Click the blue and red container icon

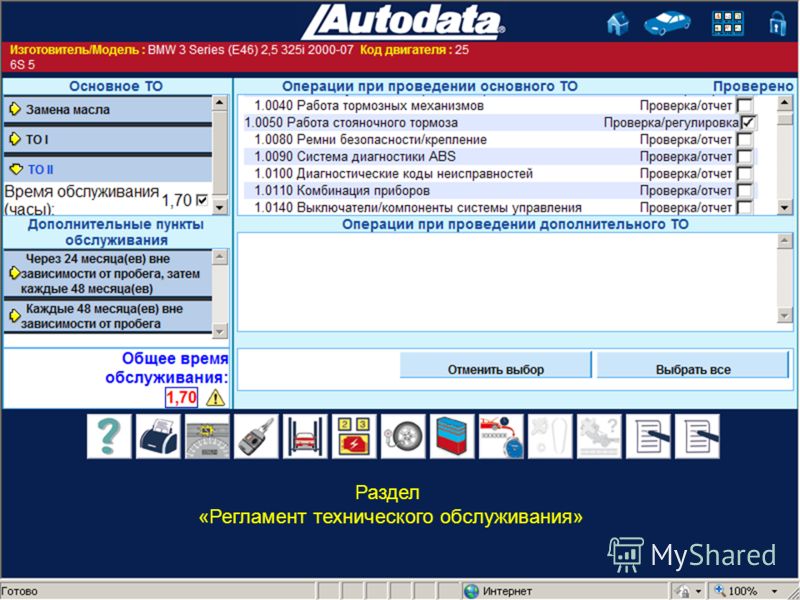[x=452, y=437]
